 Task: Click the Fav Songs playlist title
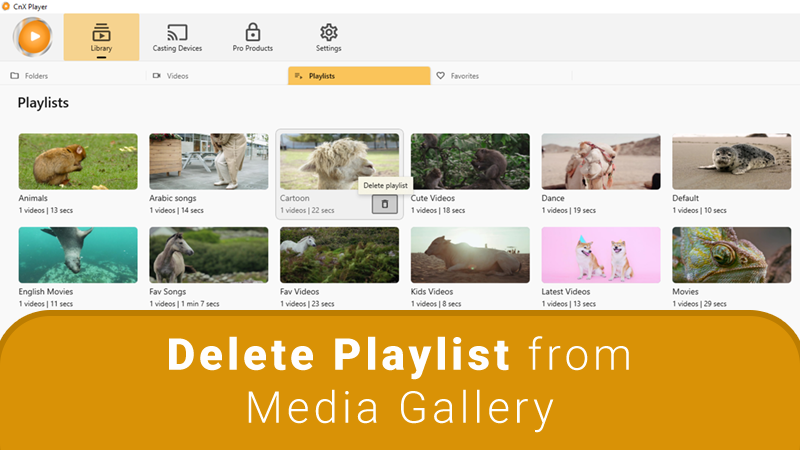168,291
